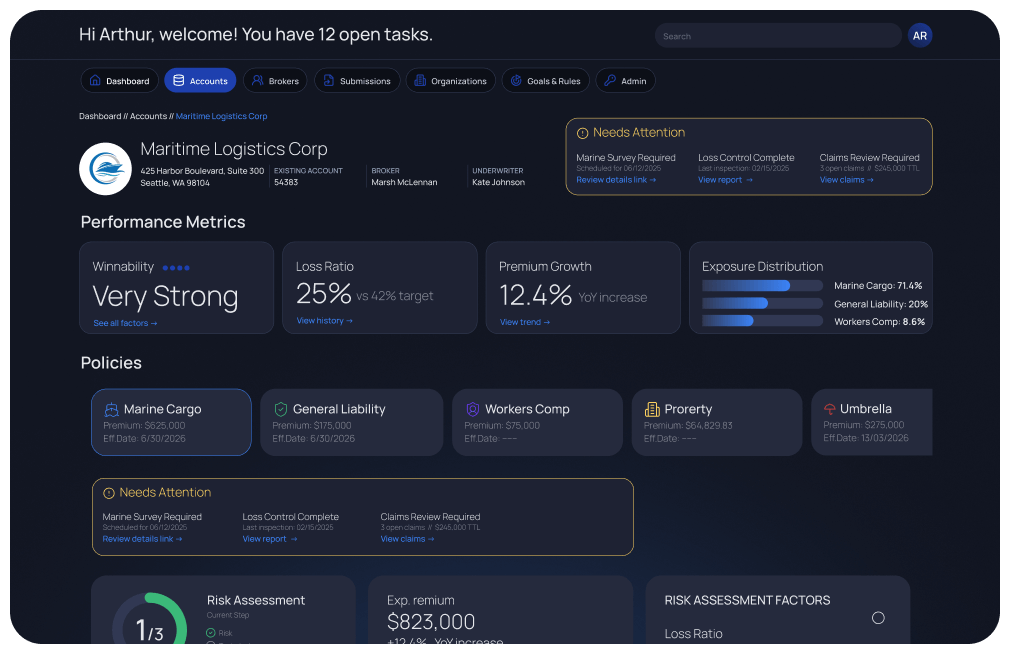Open View claims in Needs Attention panel
Viewport: 1010px width, 654px height.
pyautogui.click(x=846, y=179)
